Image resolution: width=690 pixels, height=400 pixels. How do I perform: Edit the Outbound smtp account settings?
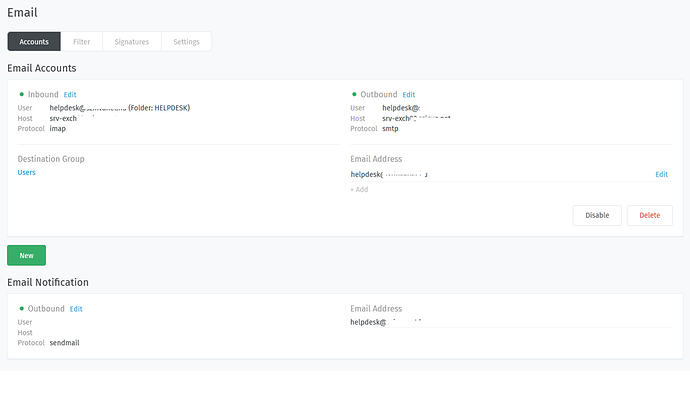click(x=409, y=95)
